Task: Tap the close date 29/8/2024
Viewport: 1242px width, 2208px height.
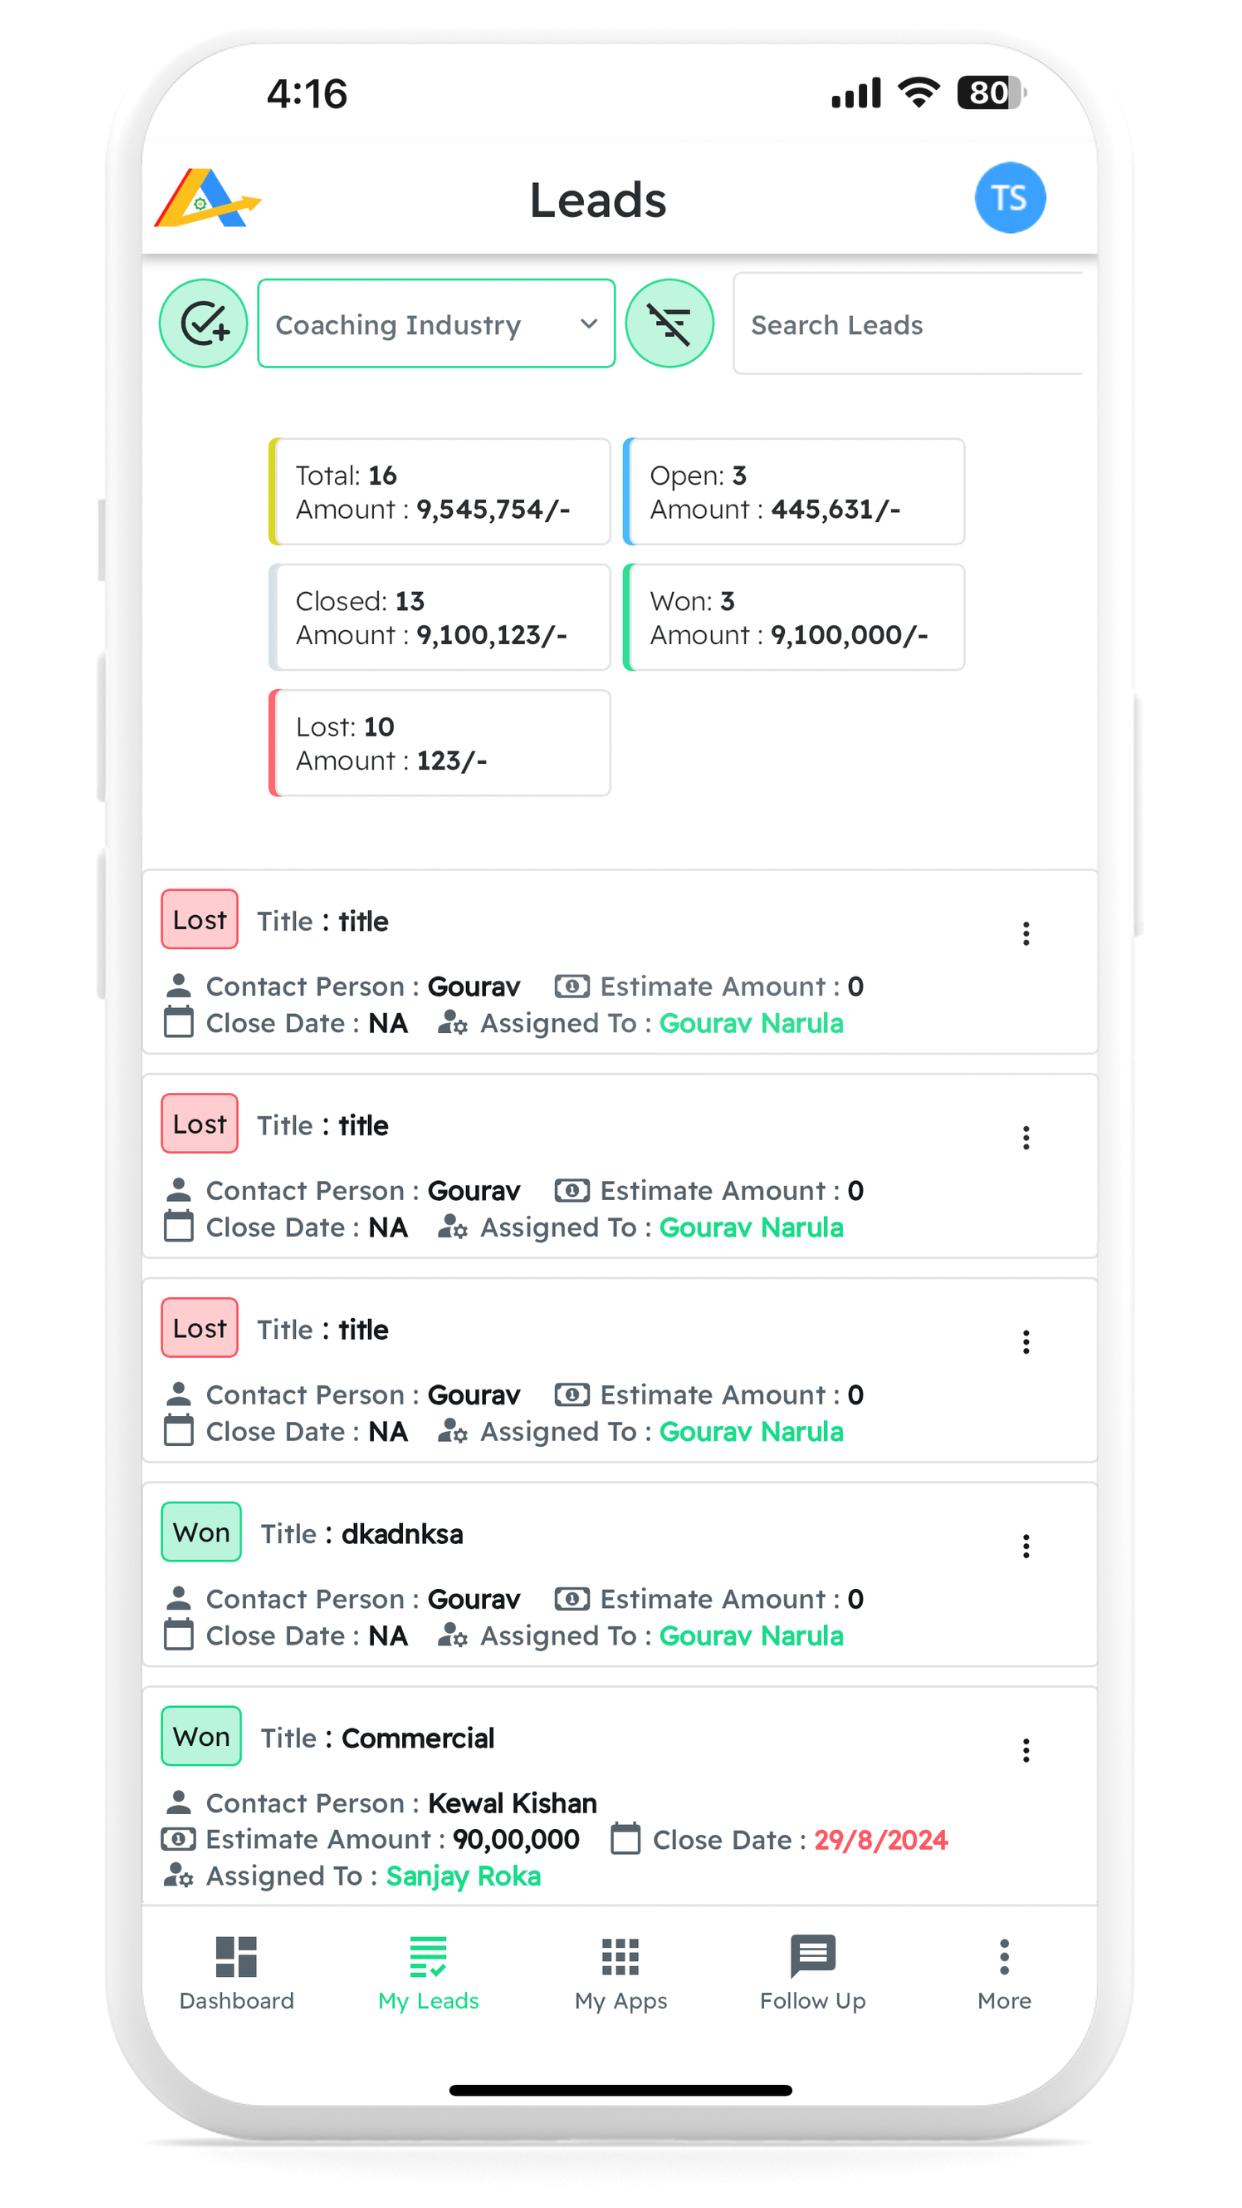Action: (x=881, y=1840)
